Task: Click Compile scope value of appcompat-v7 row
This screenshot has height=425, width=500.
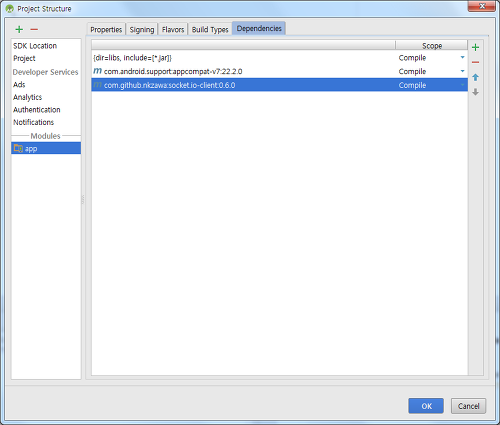Action: [x=412, y=71]
